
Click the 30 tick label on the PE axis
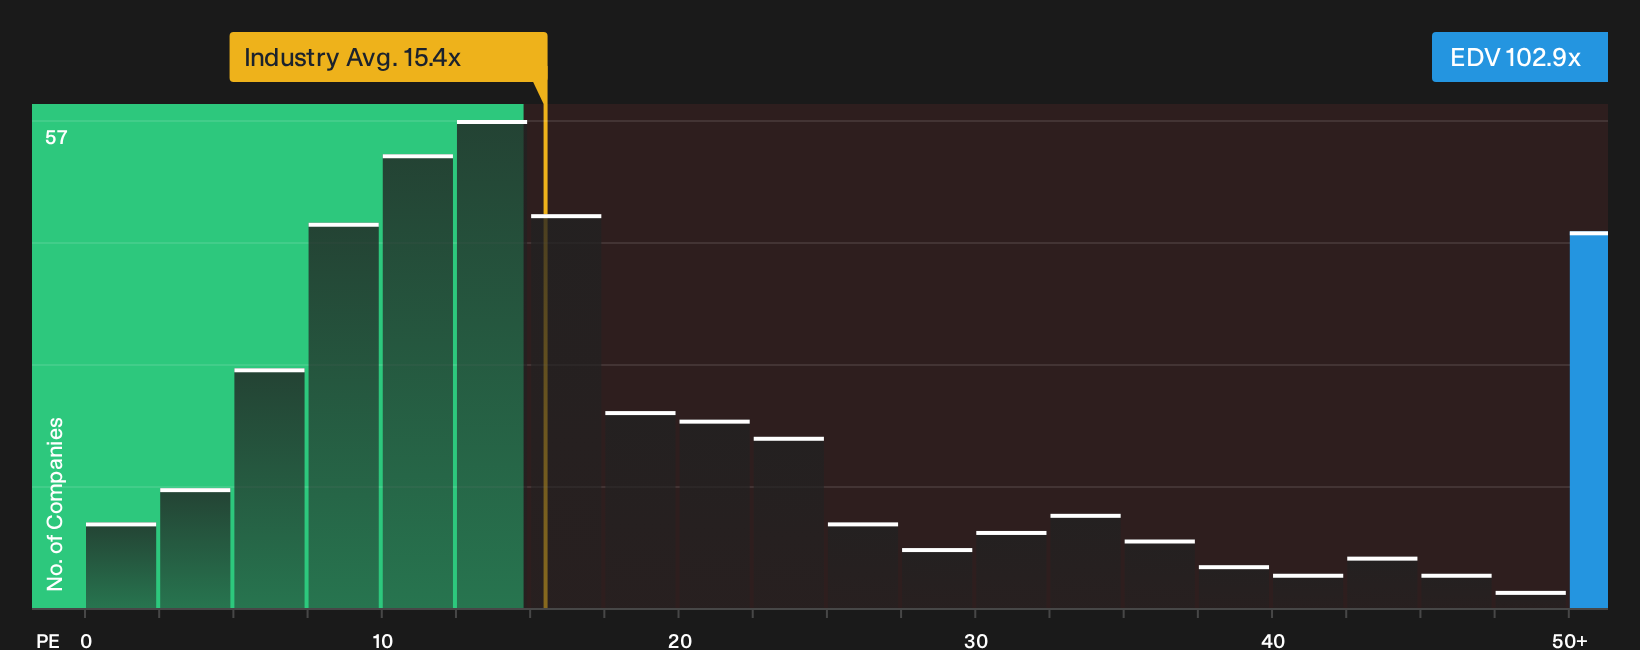(976, 640)
